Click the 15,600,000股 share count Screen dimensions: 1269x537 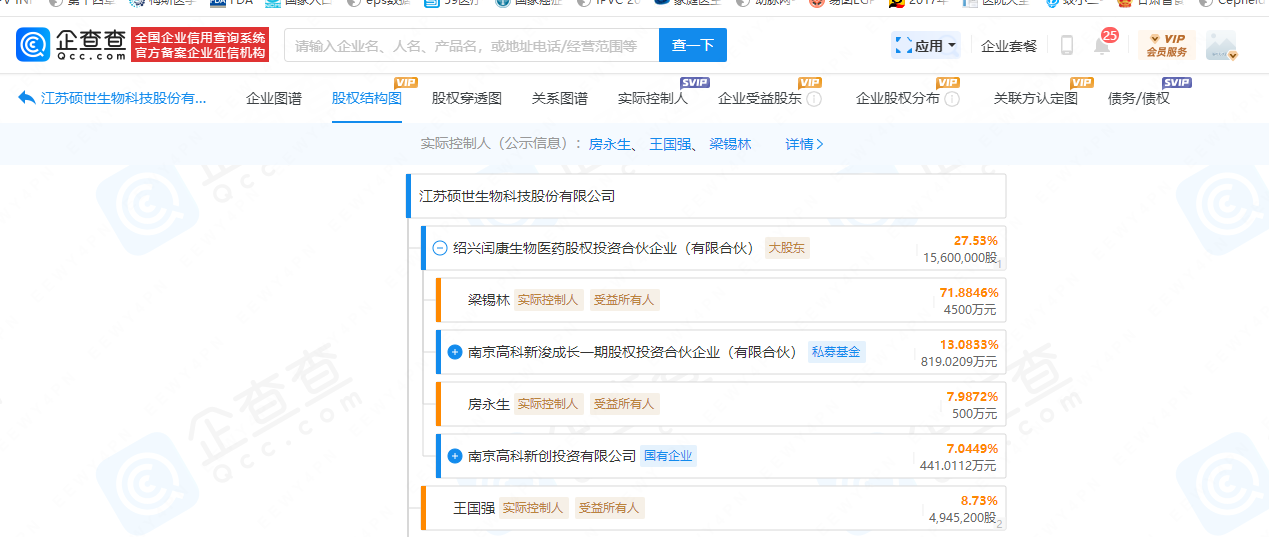pyautogui.click(x=960, y=258)
